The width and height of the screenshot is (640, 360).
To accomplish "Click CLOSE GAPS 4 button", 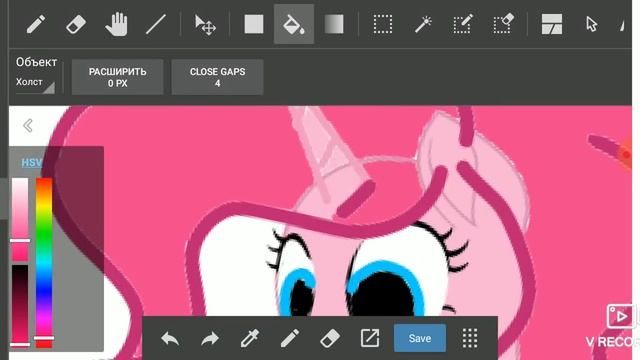I will (x=218, y=77).
